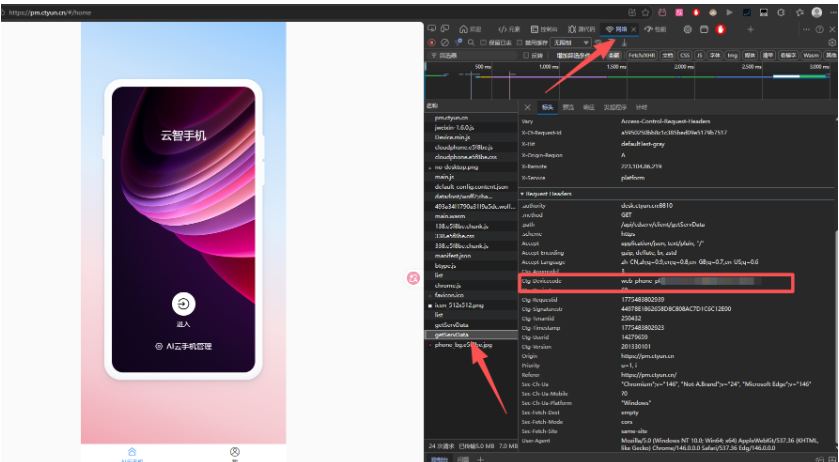
Task: Click the favorites star in address bar
Action: (x=646, y=12)
